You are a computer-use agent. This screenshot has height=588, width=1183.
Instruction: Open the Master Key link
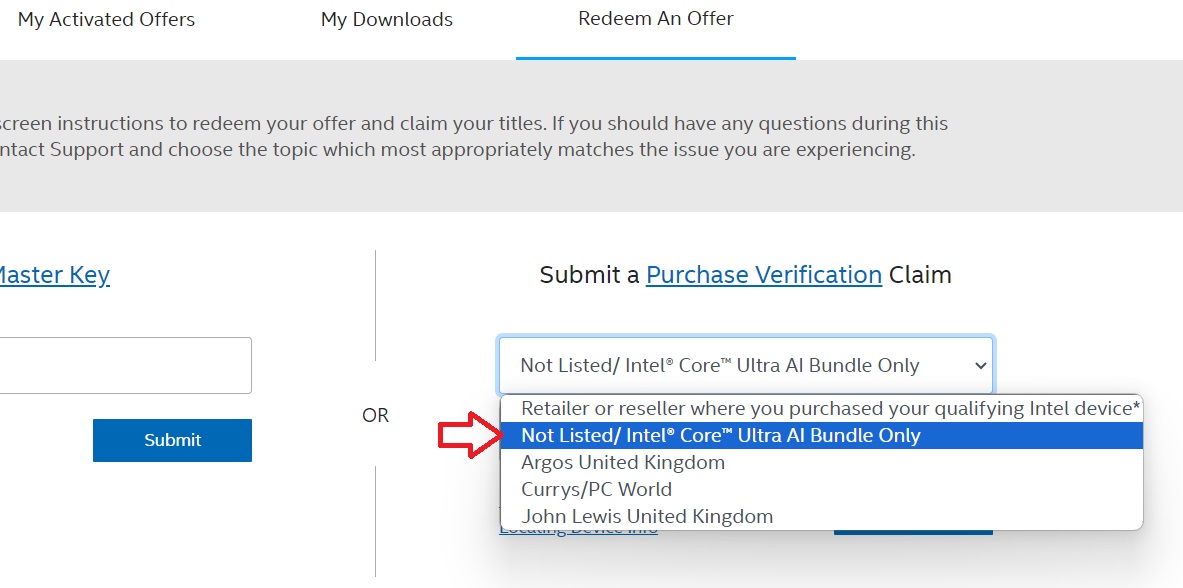click(54, 274)
